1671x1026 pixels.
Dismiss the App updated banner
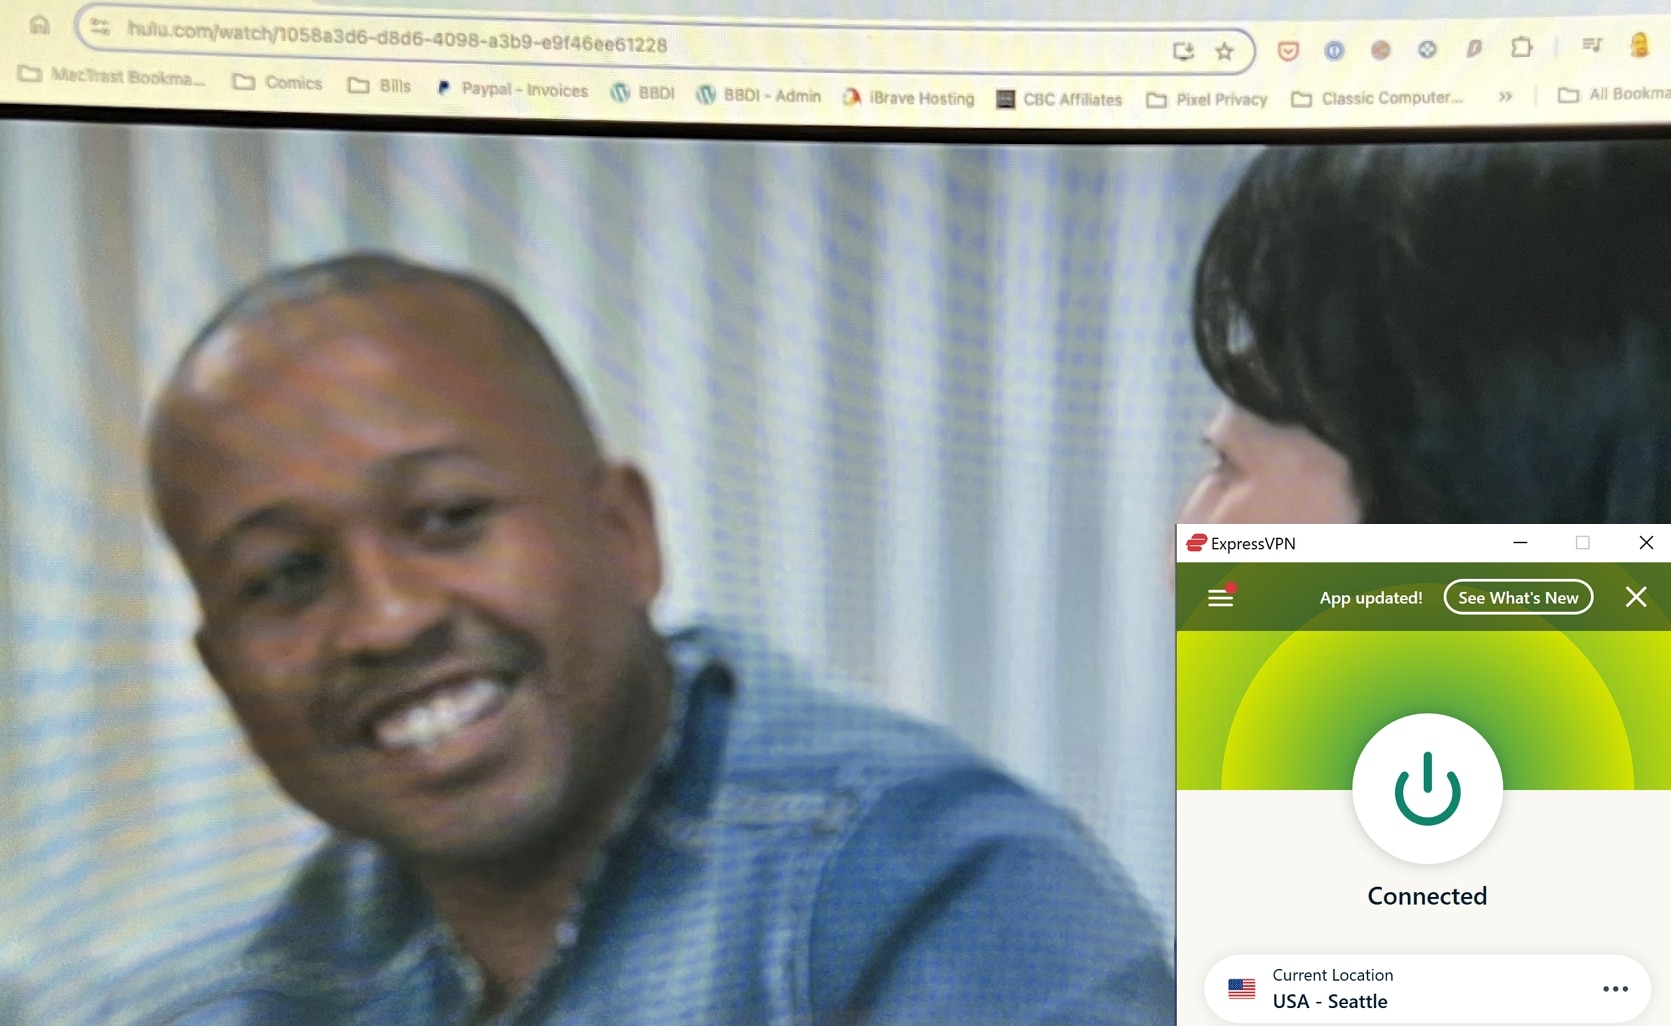pyautogui.click(x=1636, y=597)
